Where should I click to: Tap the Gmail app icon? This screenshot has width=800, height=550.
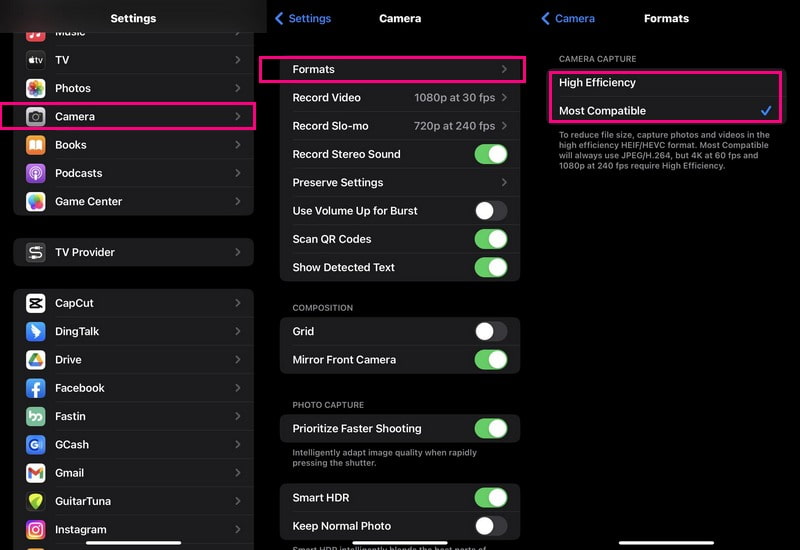36,473
